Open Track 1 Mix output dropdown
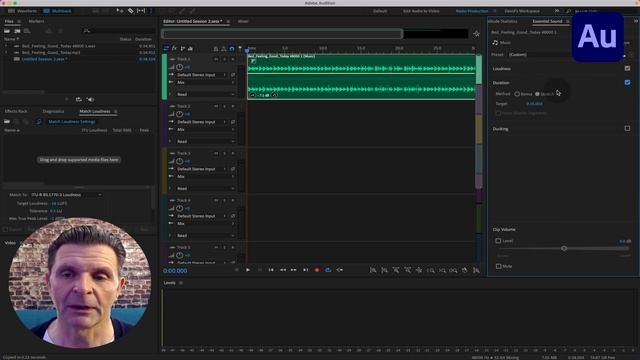Image resolution: width=640 pixels, height=360 pixels. (206, 82)
